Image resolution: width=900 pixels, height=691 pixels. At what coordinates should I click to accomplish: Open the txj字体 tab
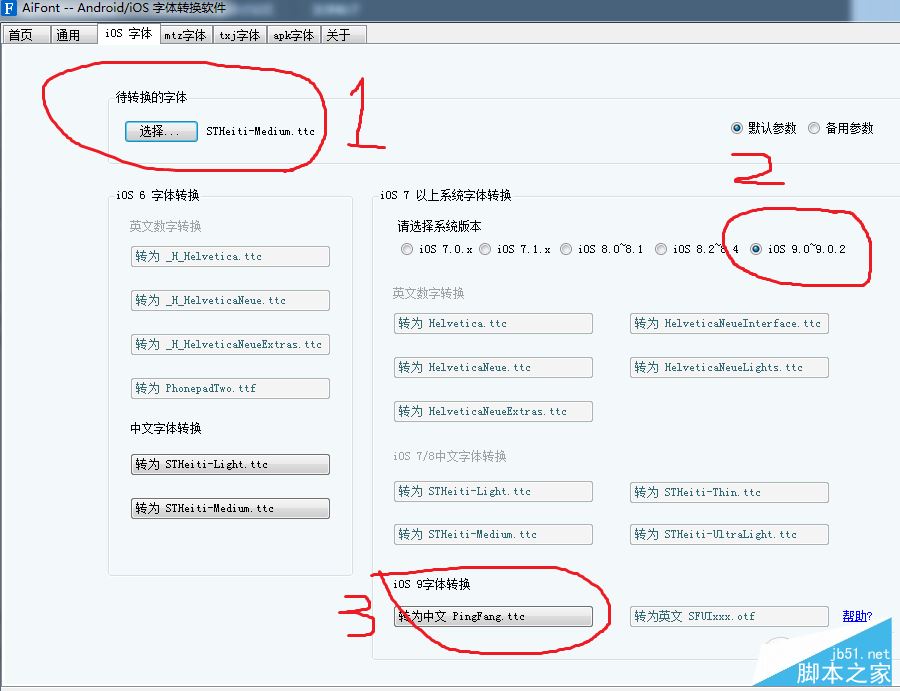[x=239, y=33]
